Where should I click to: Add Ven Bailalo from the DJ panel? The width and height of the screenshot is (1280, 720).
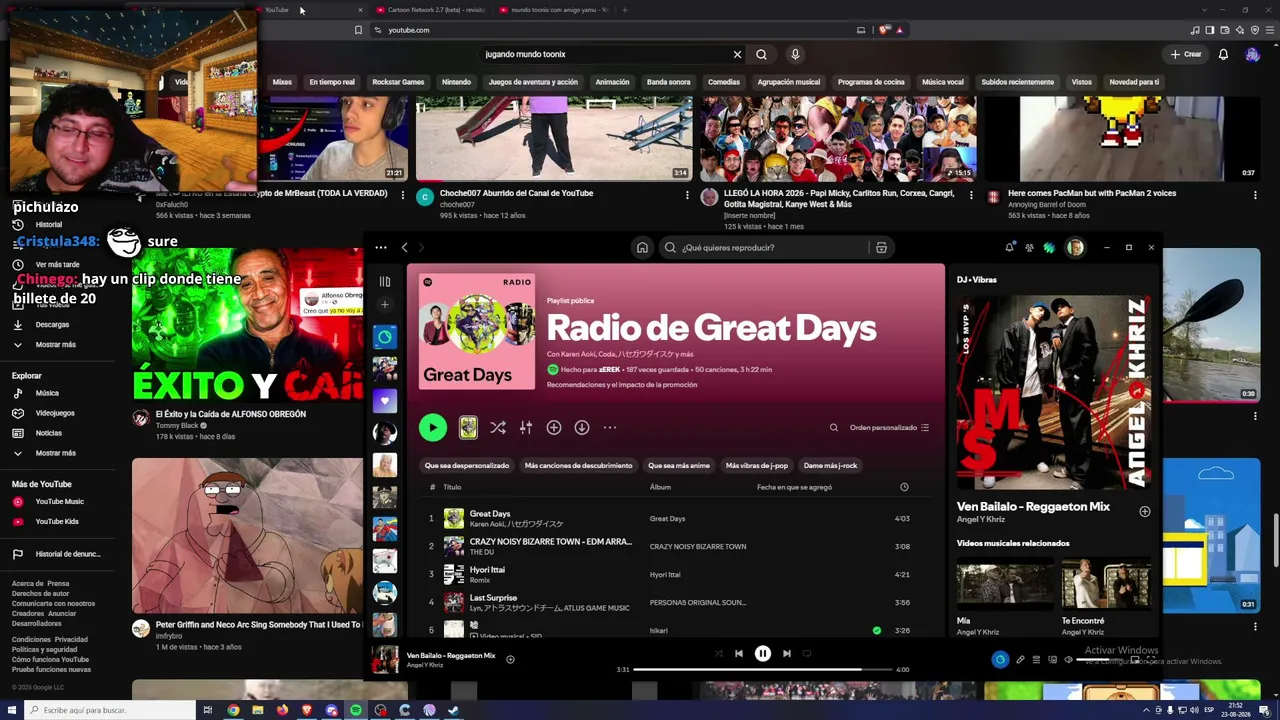(x=1145, y=512)
